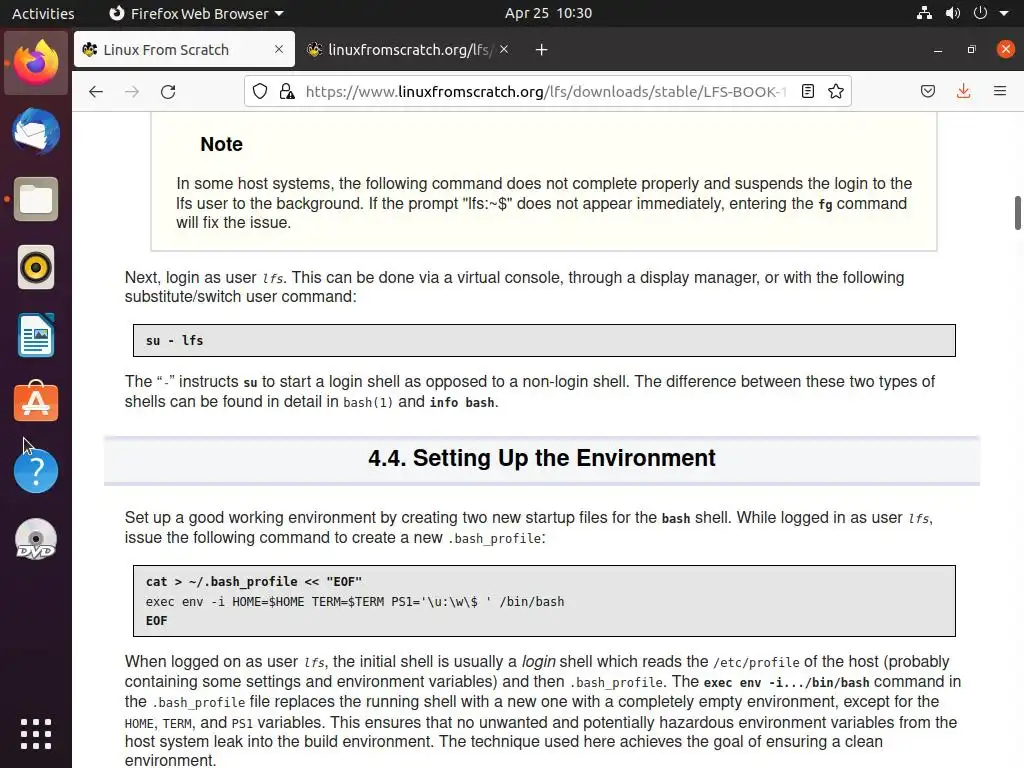1024x768 pixels.
Task: Open the Files manager from dock
Action: coord(36,199)
